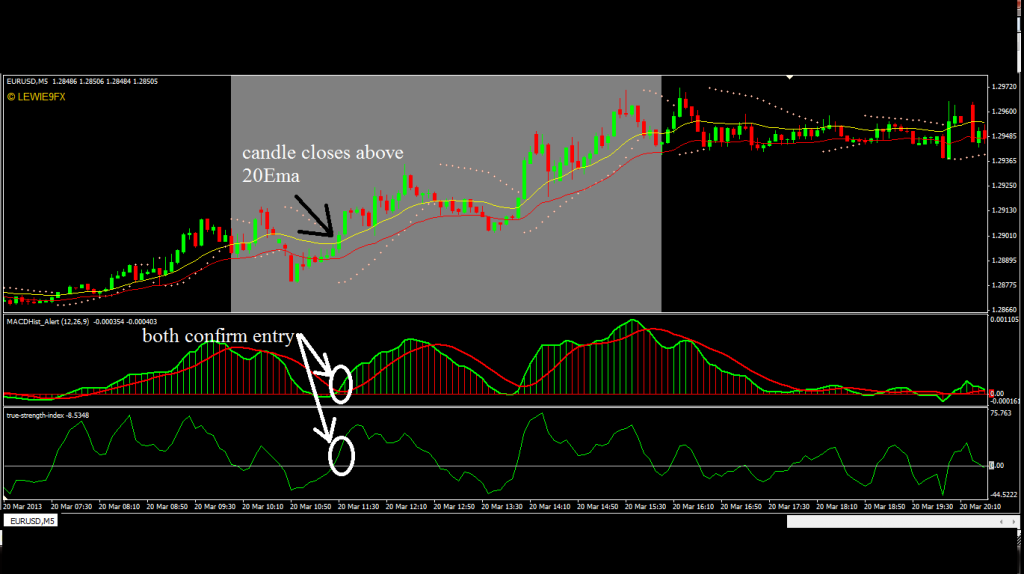Click the -44.5222 TSI scale value
Image resolution: width=1024 pixels, height=574 pixels.
1004,495
